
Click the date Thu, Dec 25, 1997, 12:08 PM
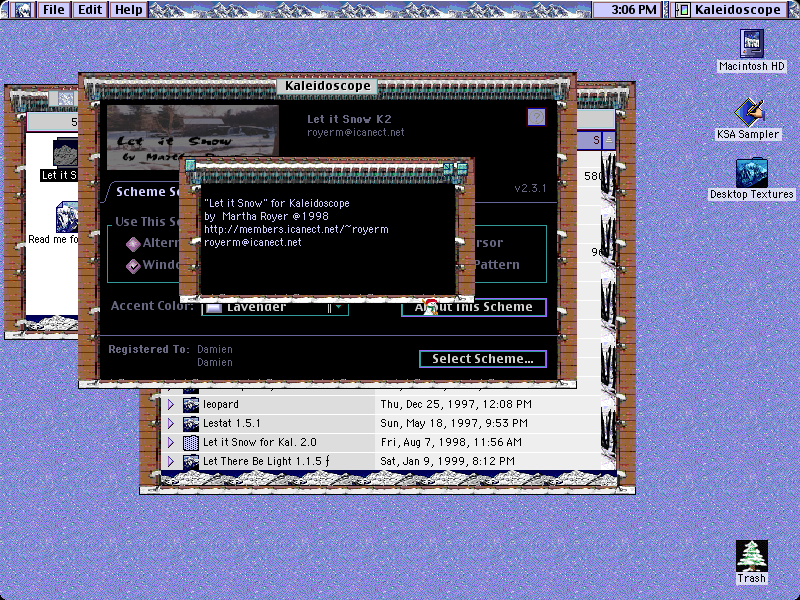coord(456,405)
